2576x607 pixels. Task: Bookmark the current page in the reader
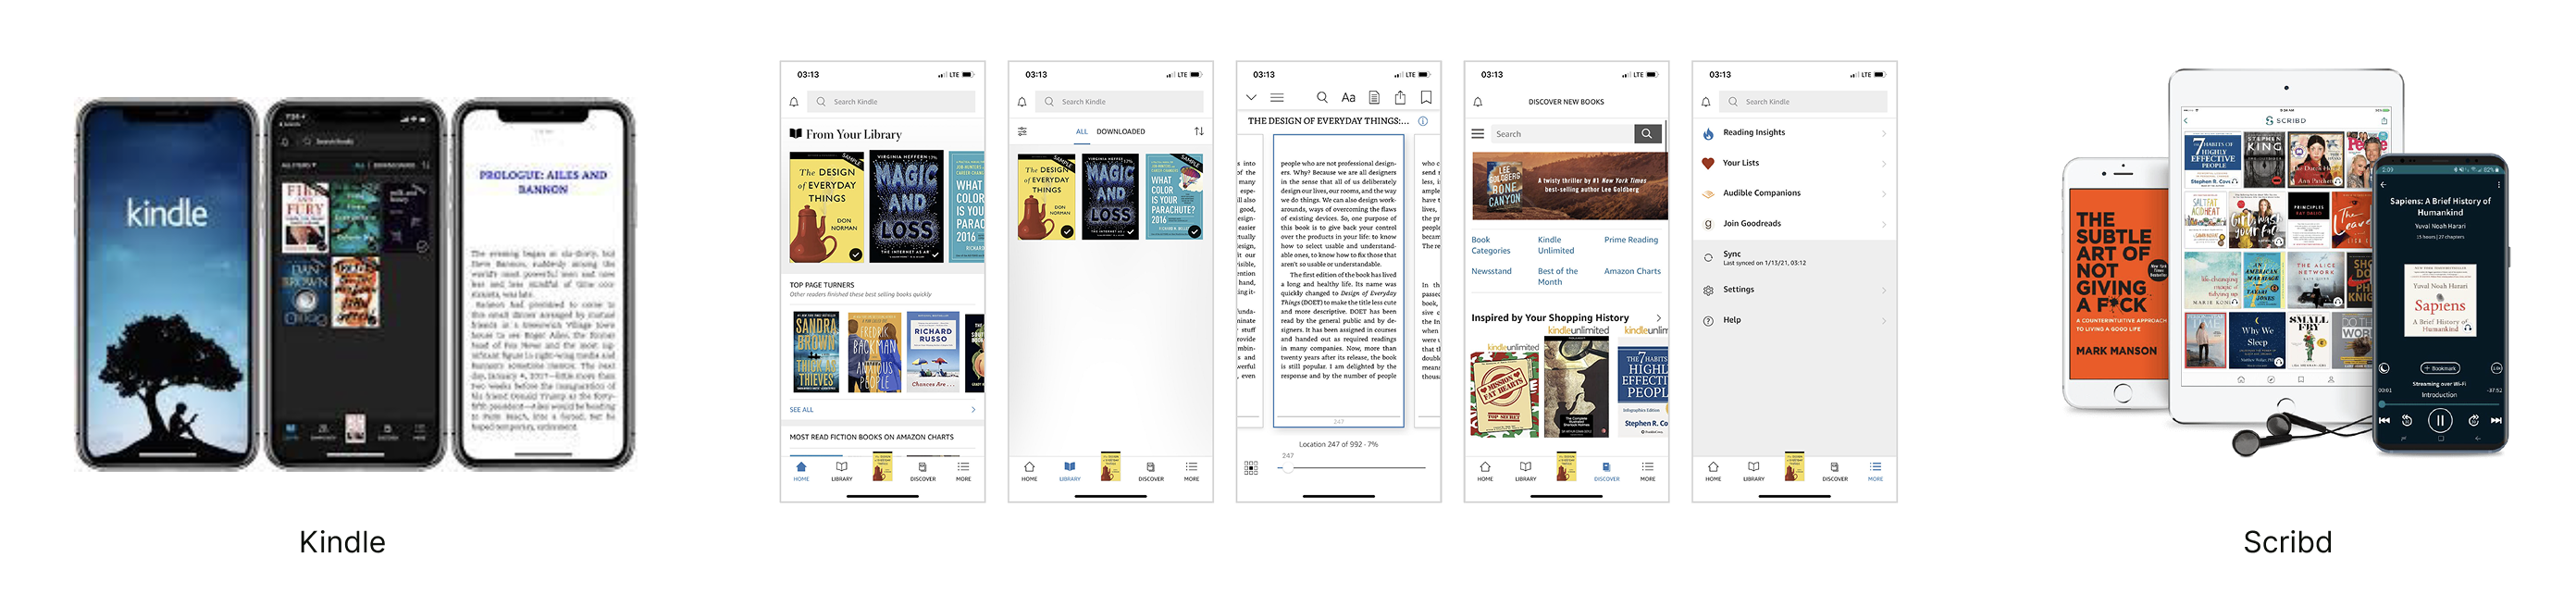tap(1426, 98)
